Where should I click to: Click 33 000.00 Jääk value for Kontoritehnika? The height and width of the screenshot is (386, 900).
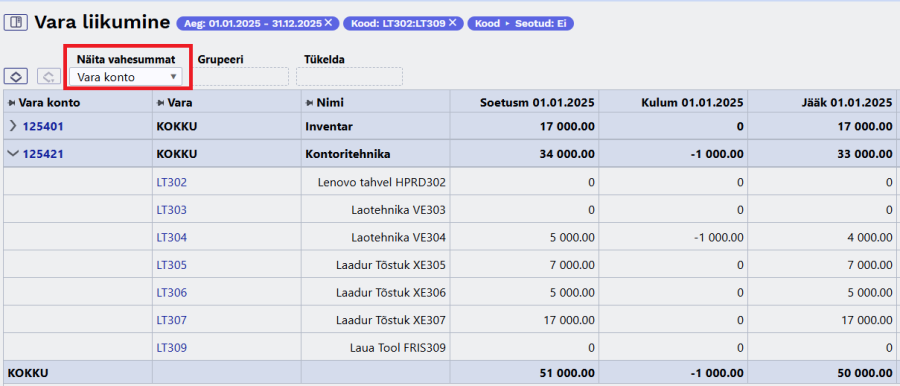point(866,155)
